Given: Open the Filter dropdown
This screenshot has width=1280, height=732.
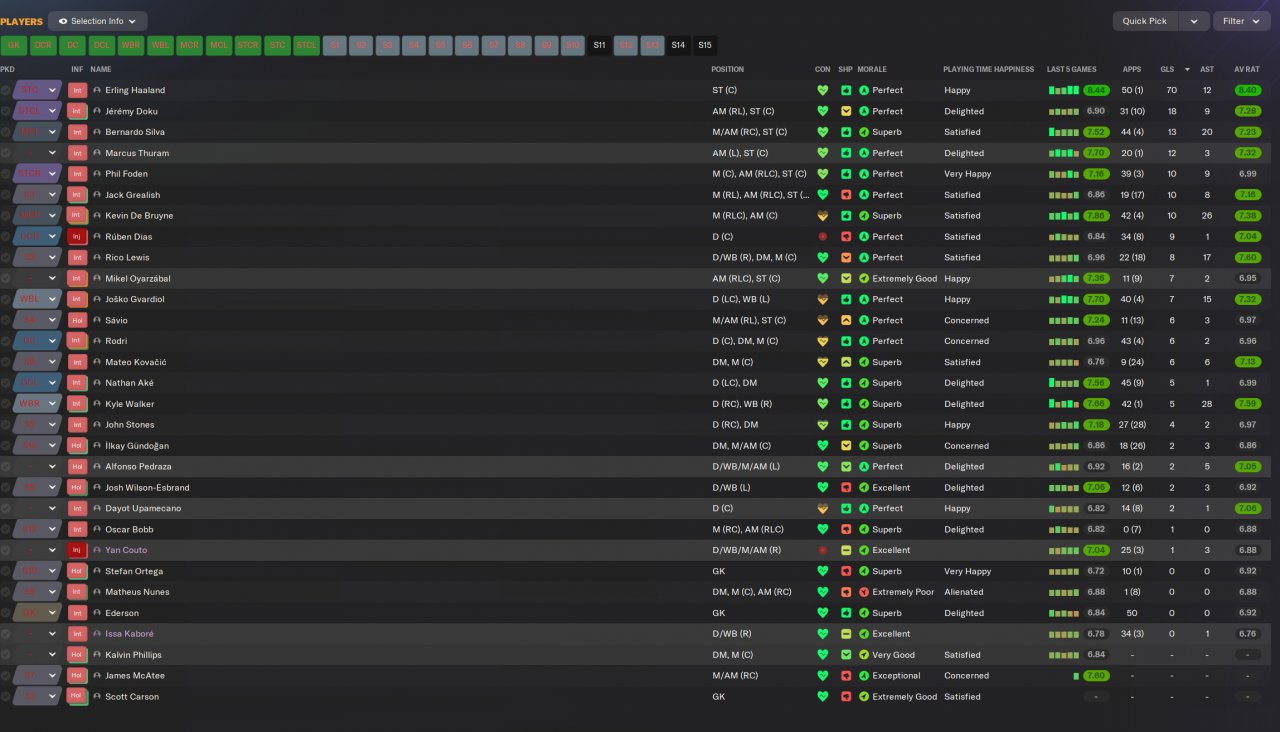Looking at the screenshot, I should coord(1240,21).
